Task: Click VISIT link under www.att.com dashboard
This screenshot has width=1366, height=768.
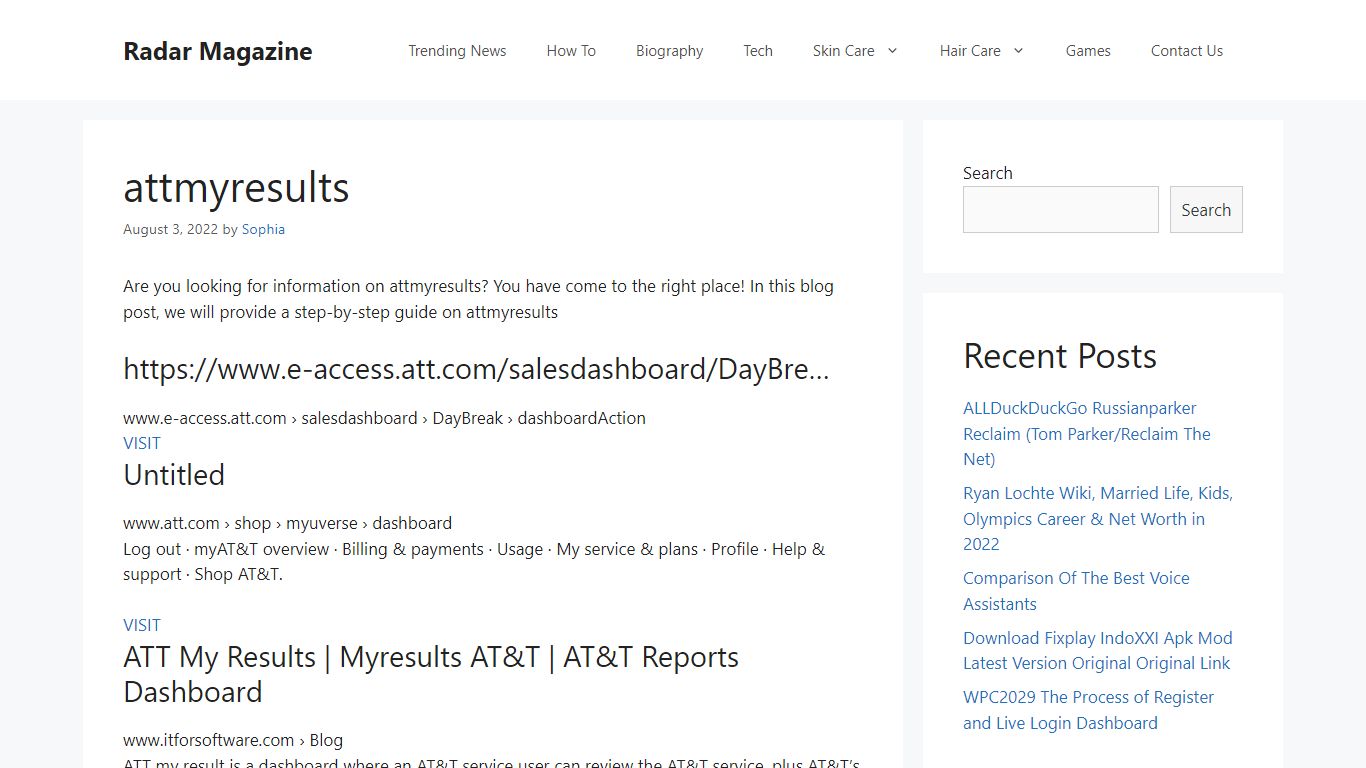Action: pos(141,625)
